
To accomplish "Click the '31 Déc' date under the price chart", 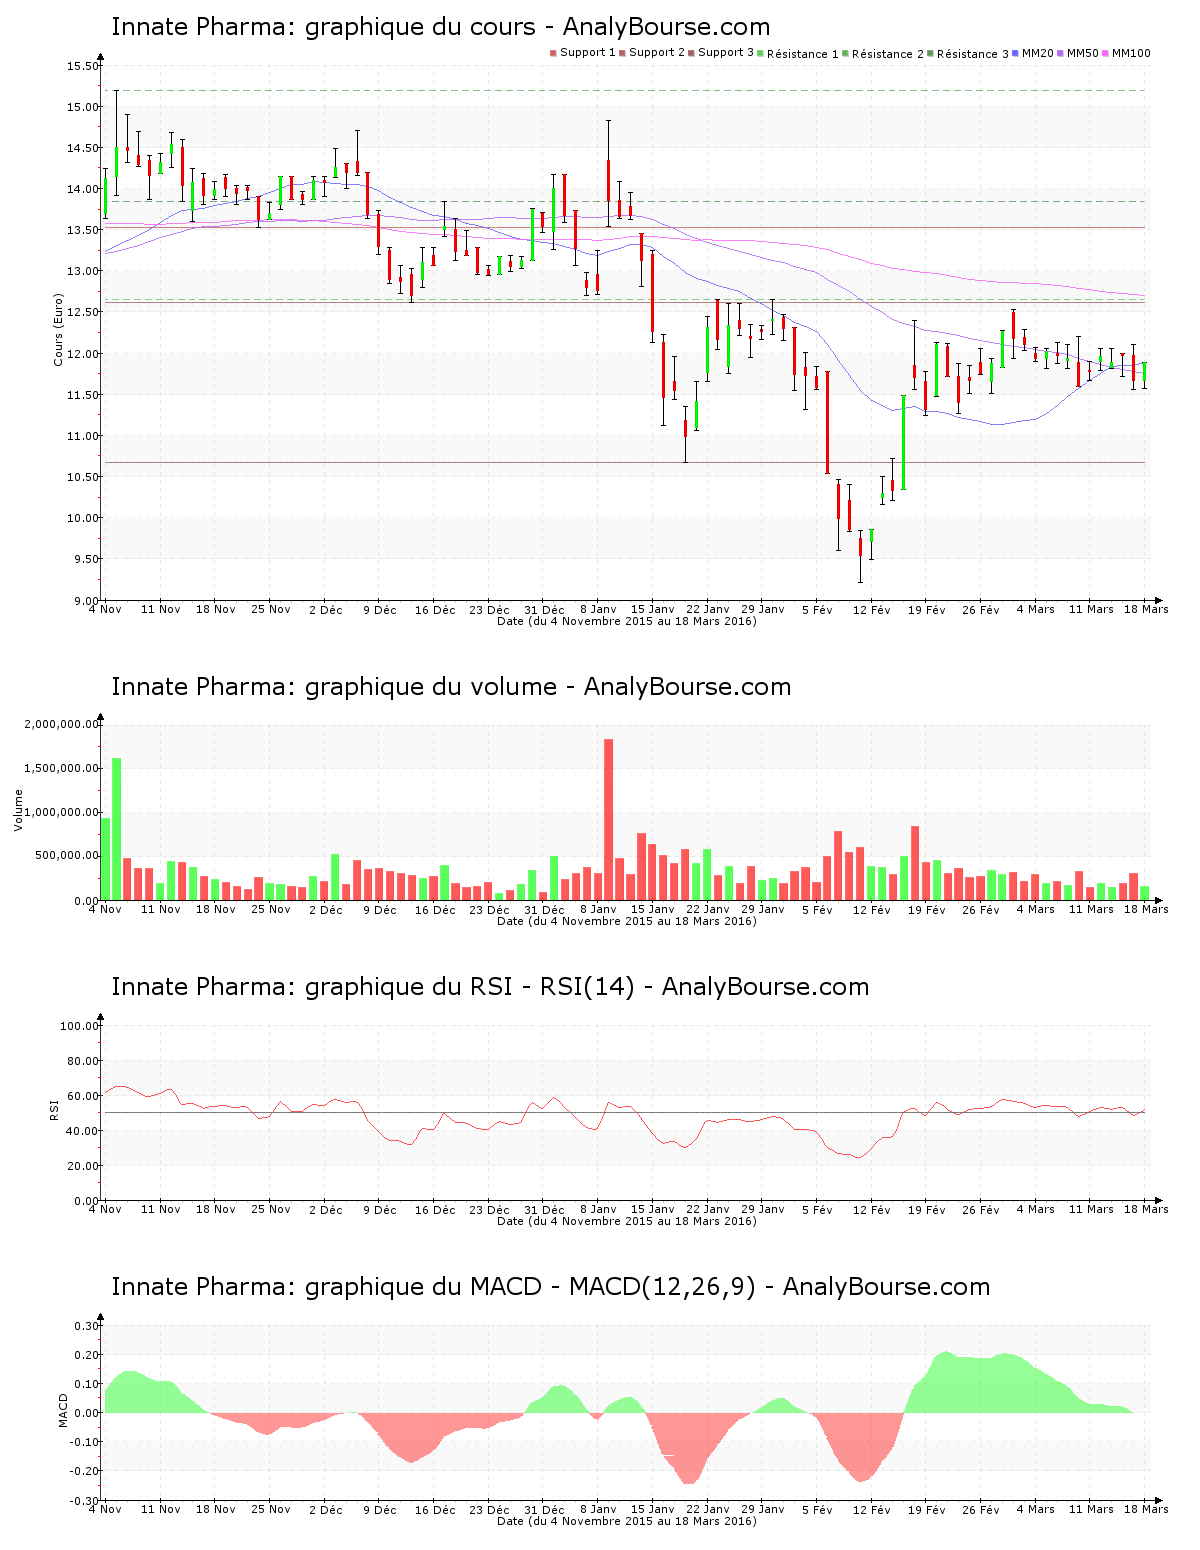I will [544, 609].
